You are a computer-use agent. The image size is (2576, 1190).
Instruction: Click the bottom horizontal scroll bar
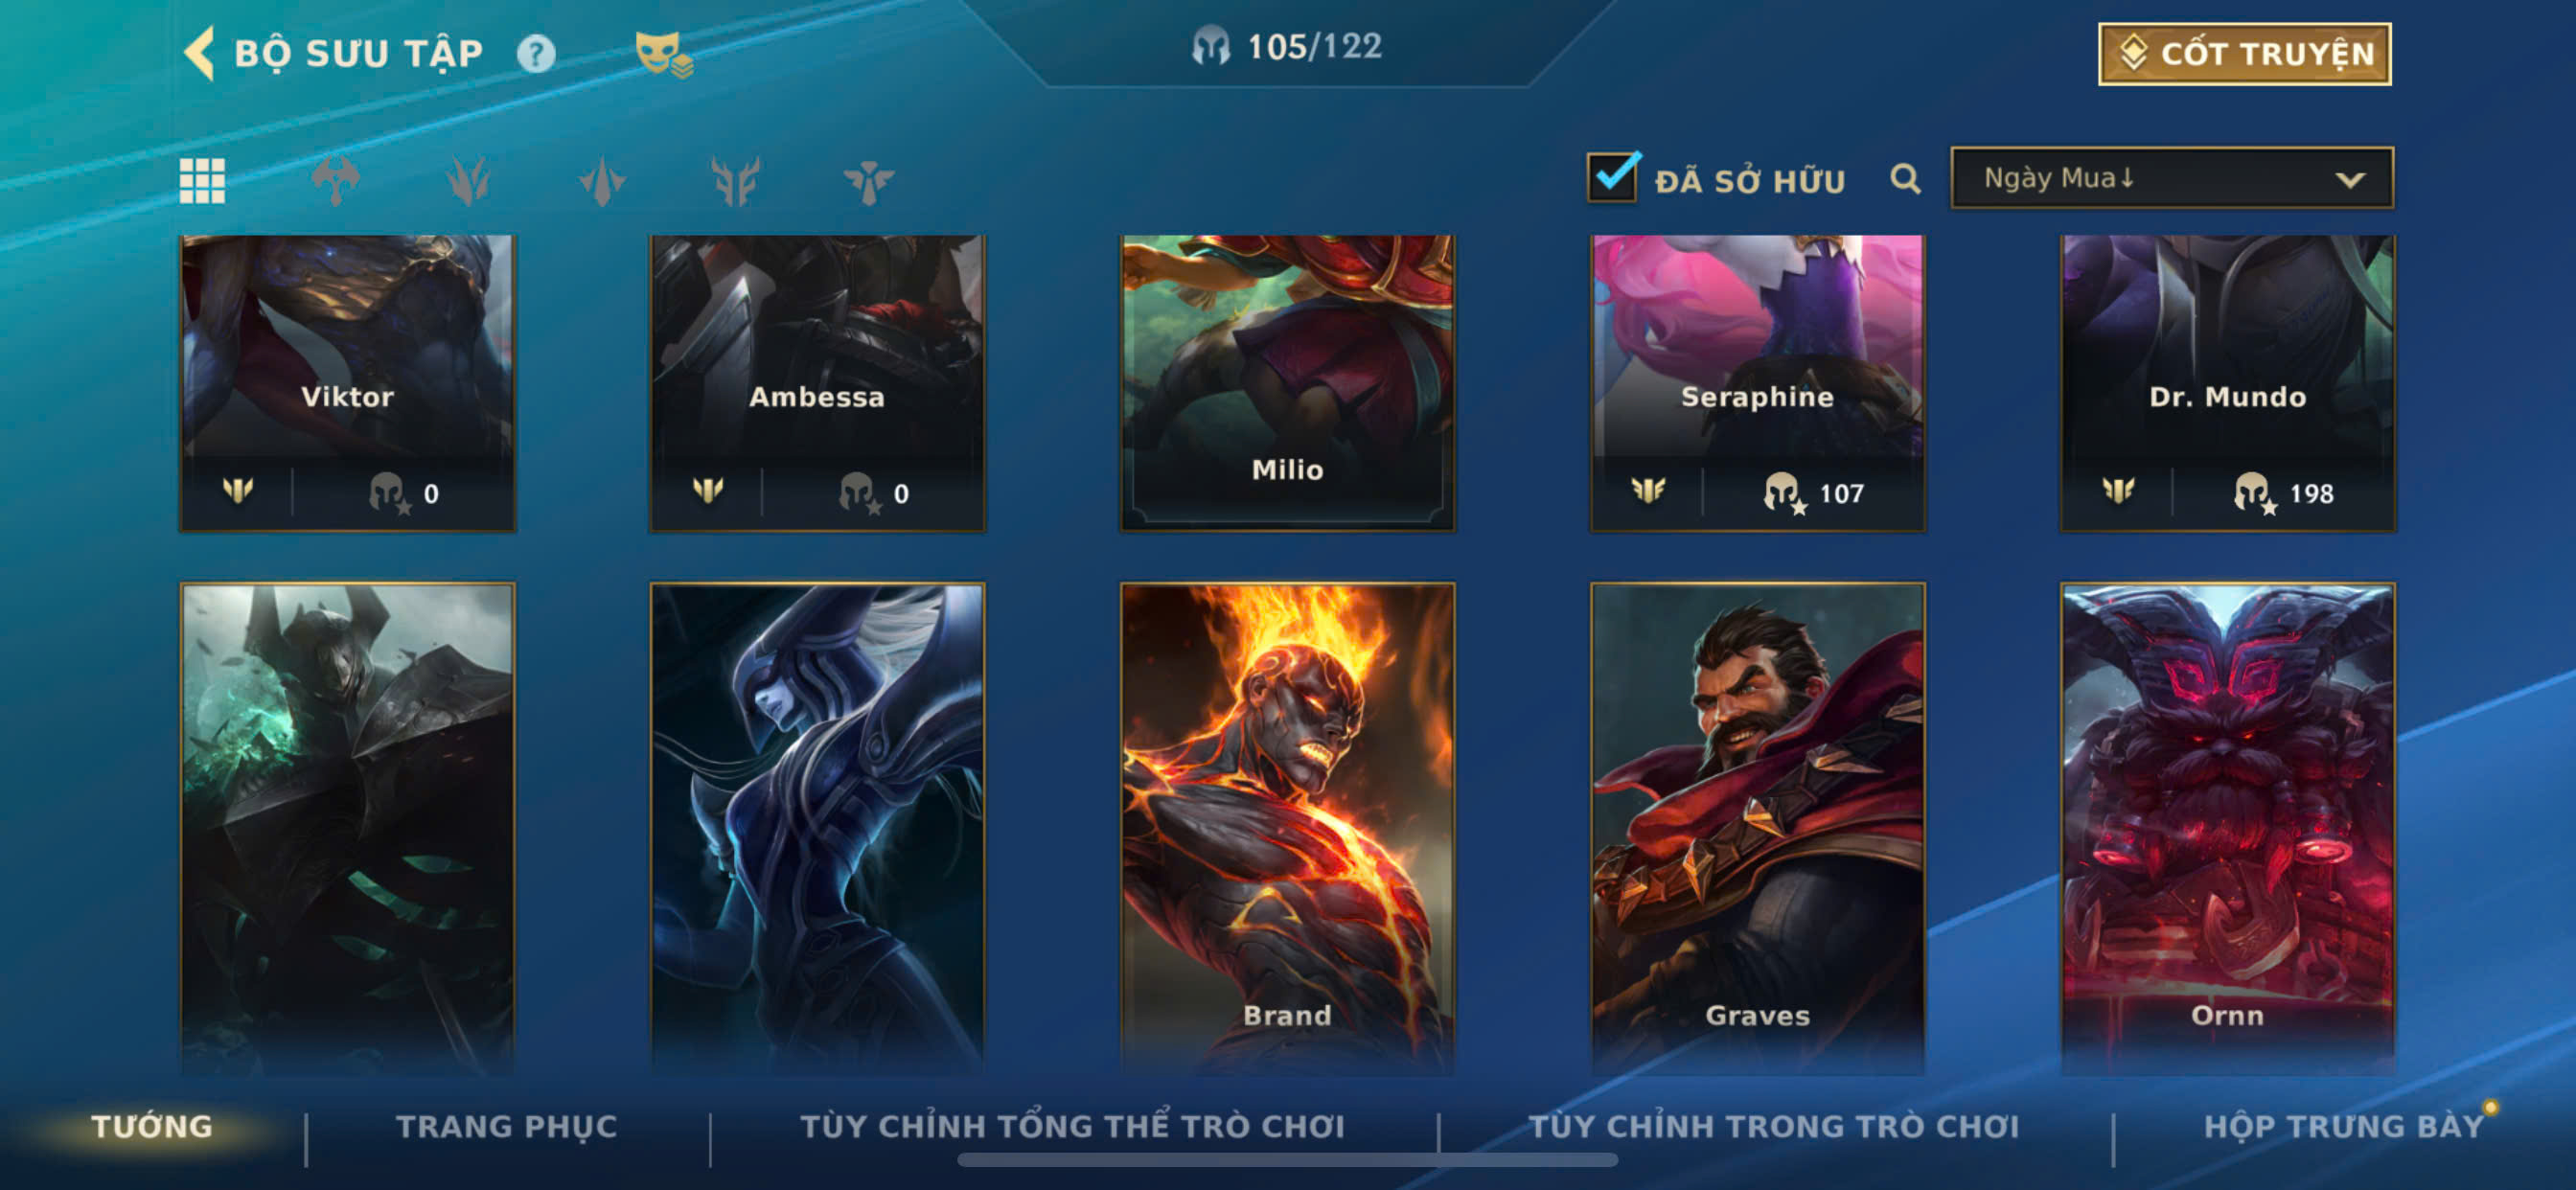pos(1287,1160)
